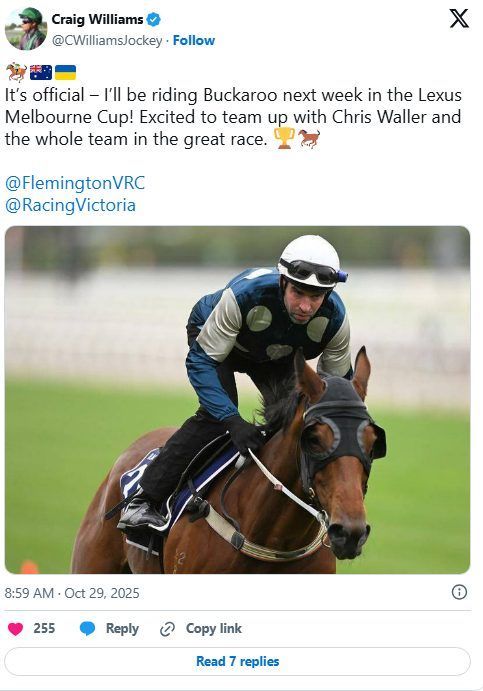Follow the @CWilliamsJockey account
The image size is (483, 691).
(x=194, y=41)
